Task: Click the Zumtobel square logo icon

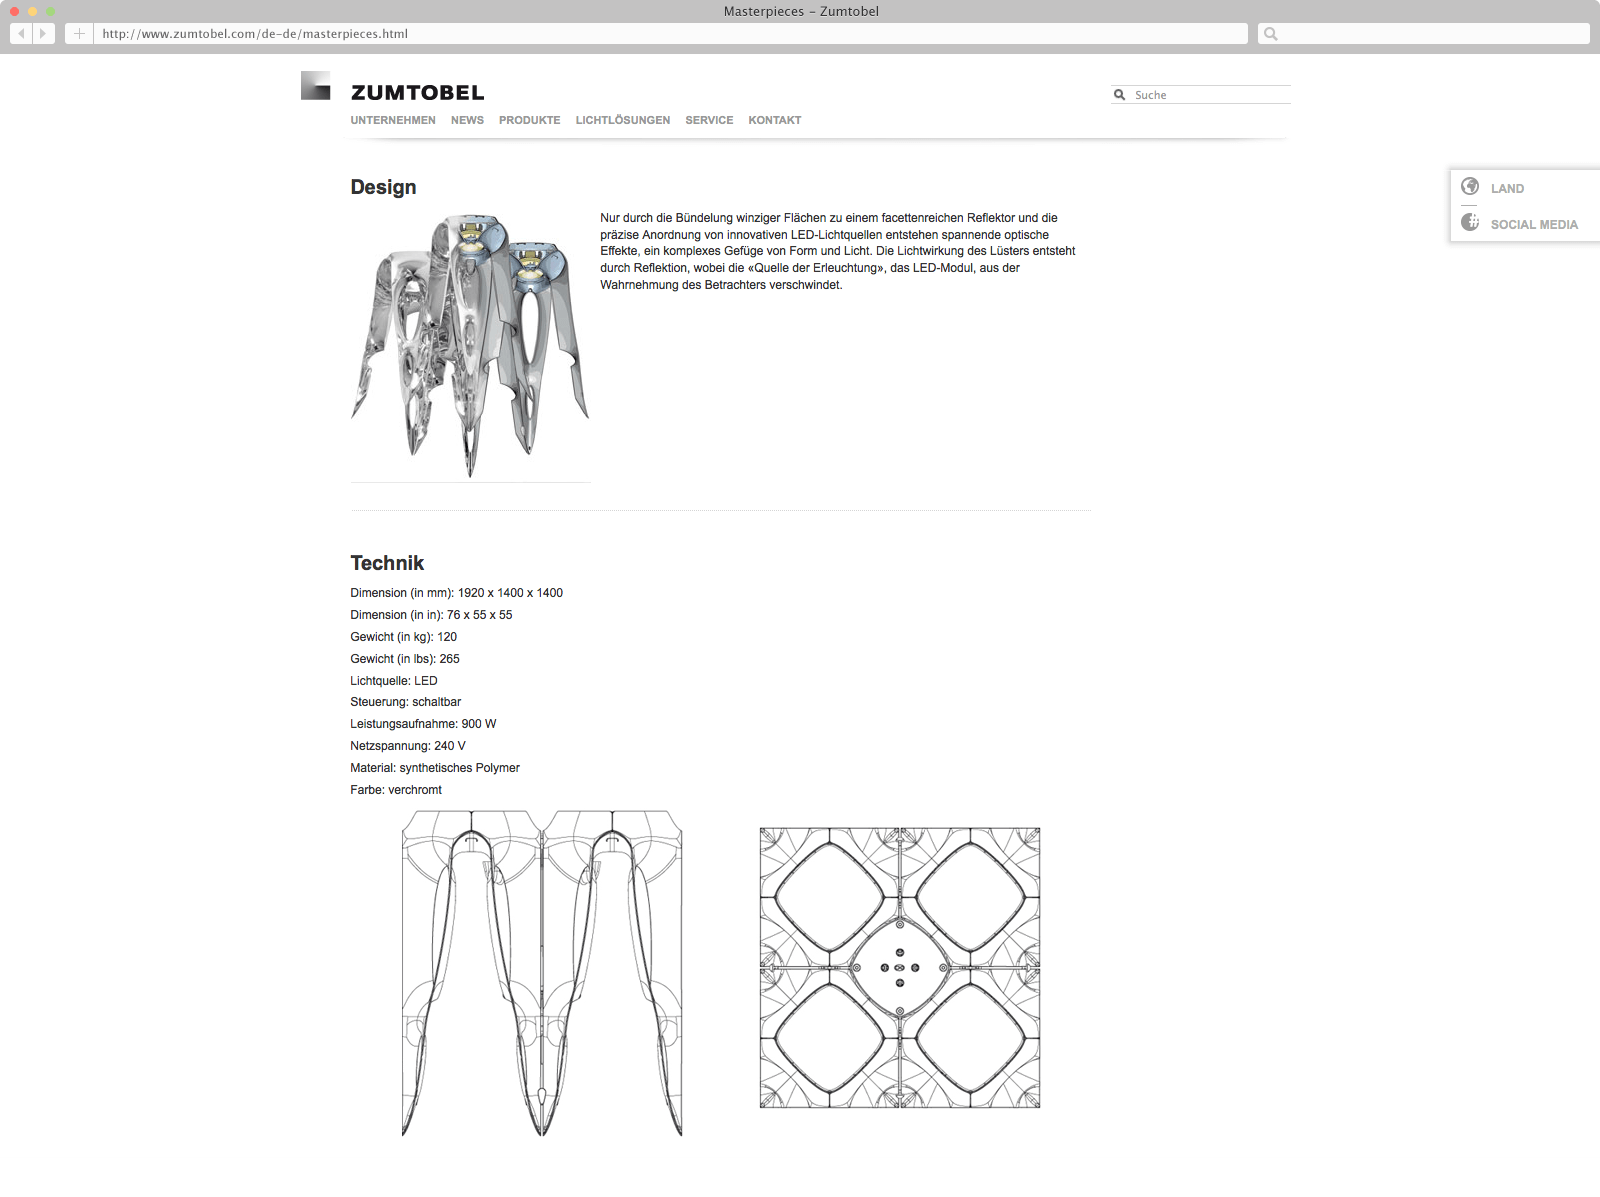Action: pos(316,85)
